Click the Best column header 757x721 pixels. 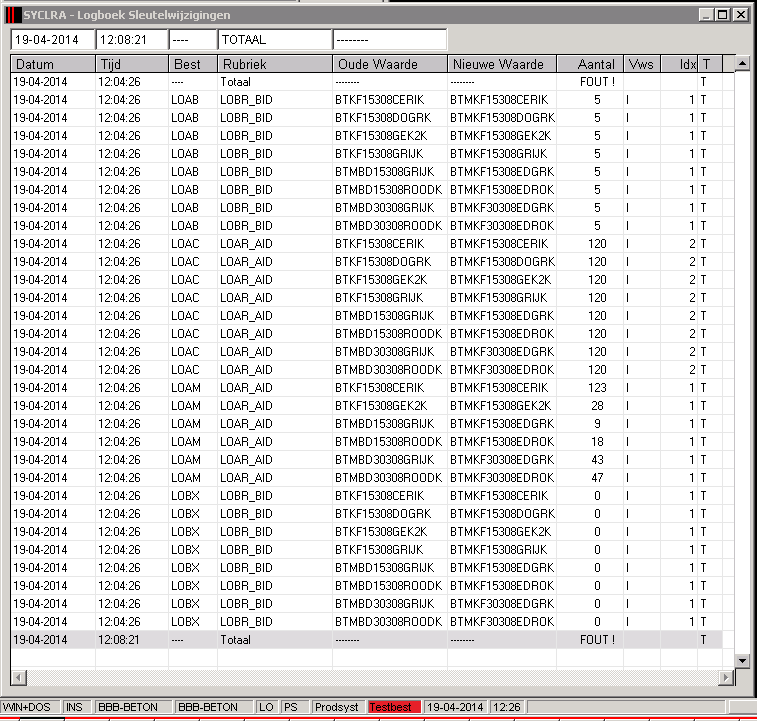coord(193,64)
